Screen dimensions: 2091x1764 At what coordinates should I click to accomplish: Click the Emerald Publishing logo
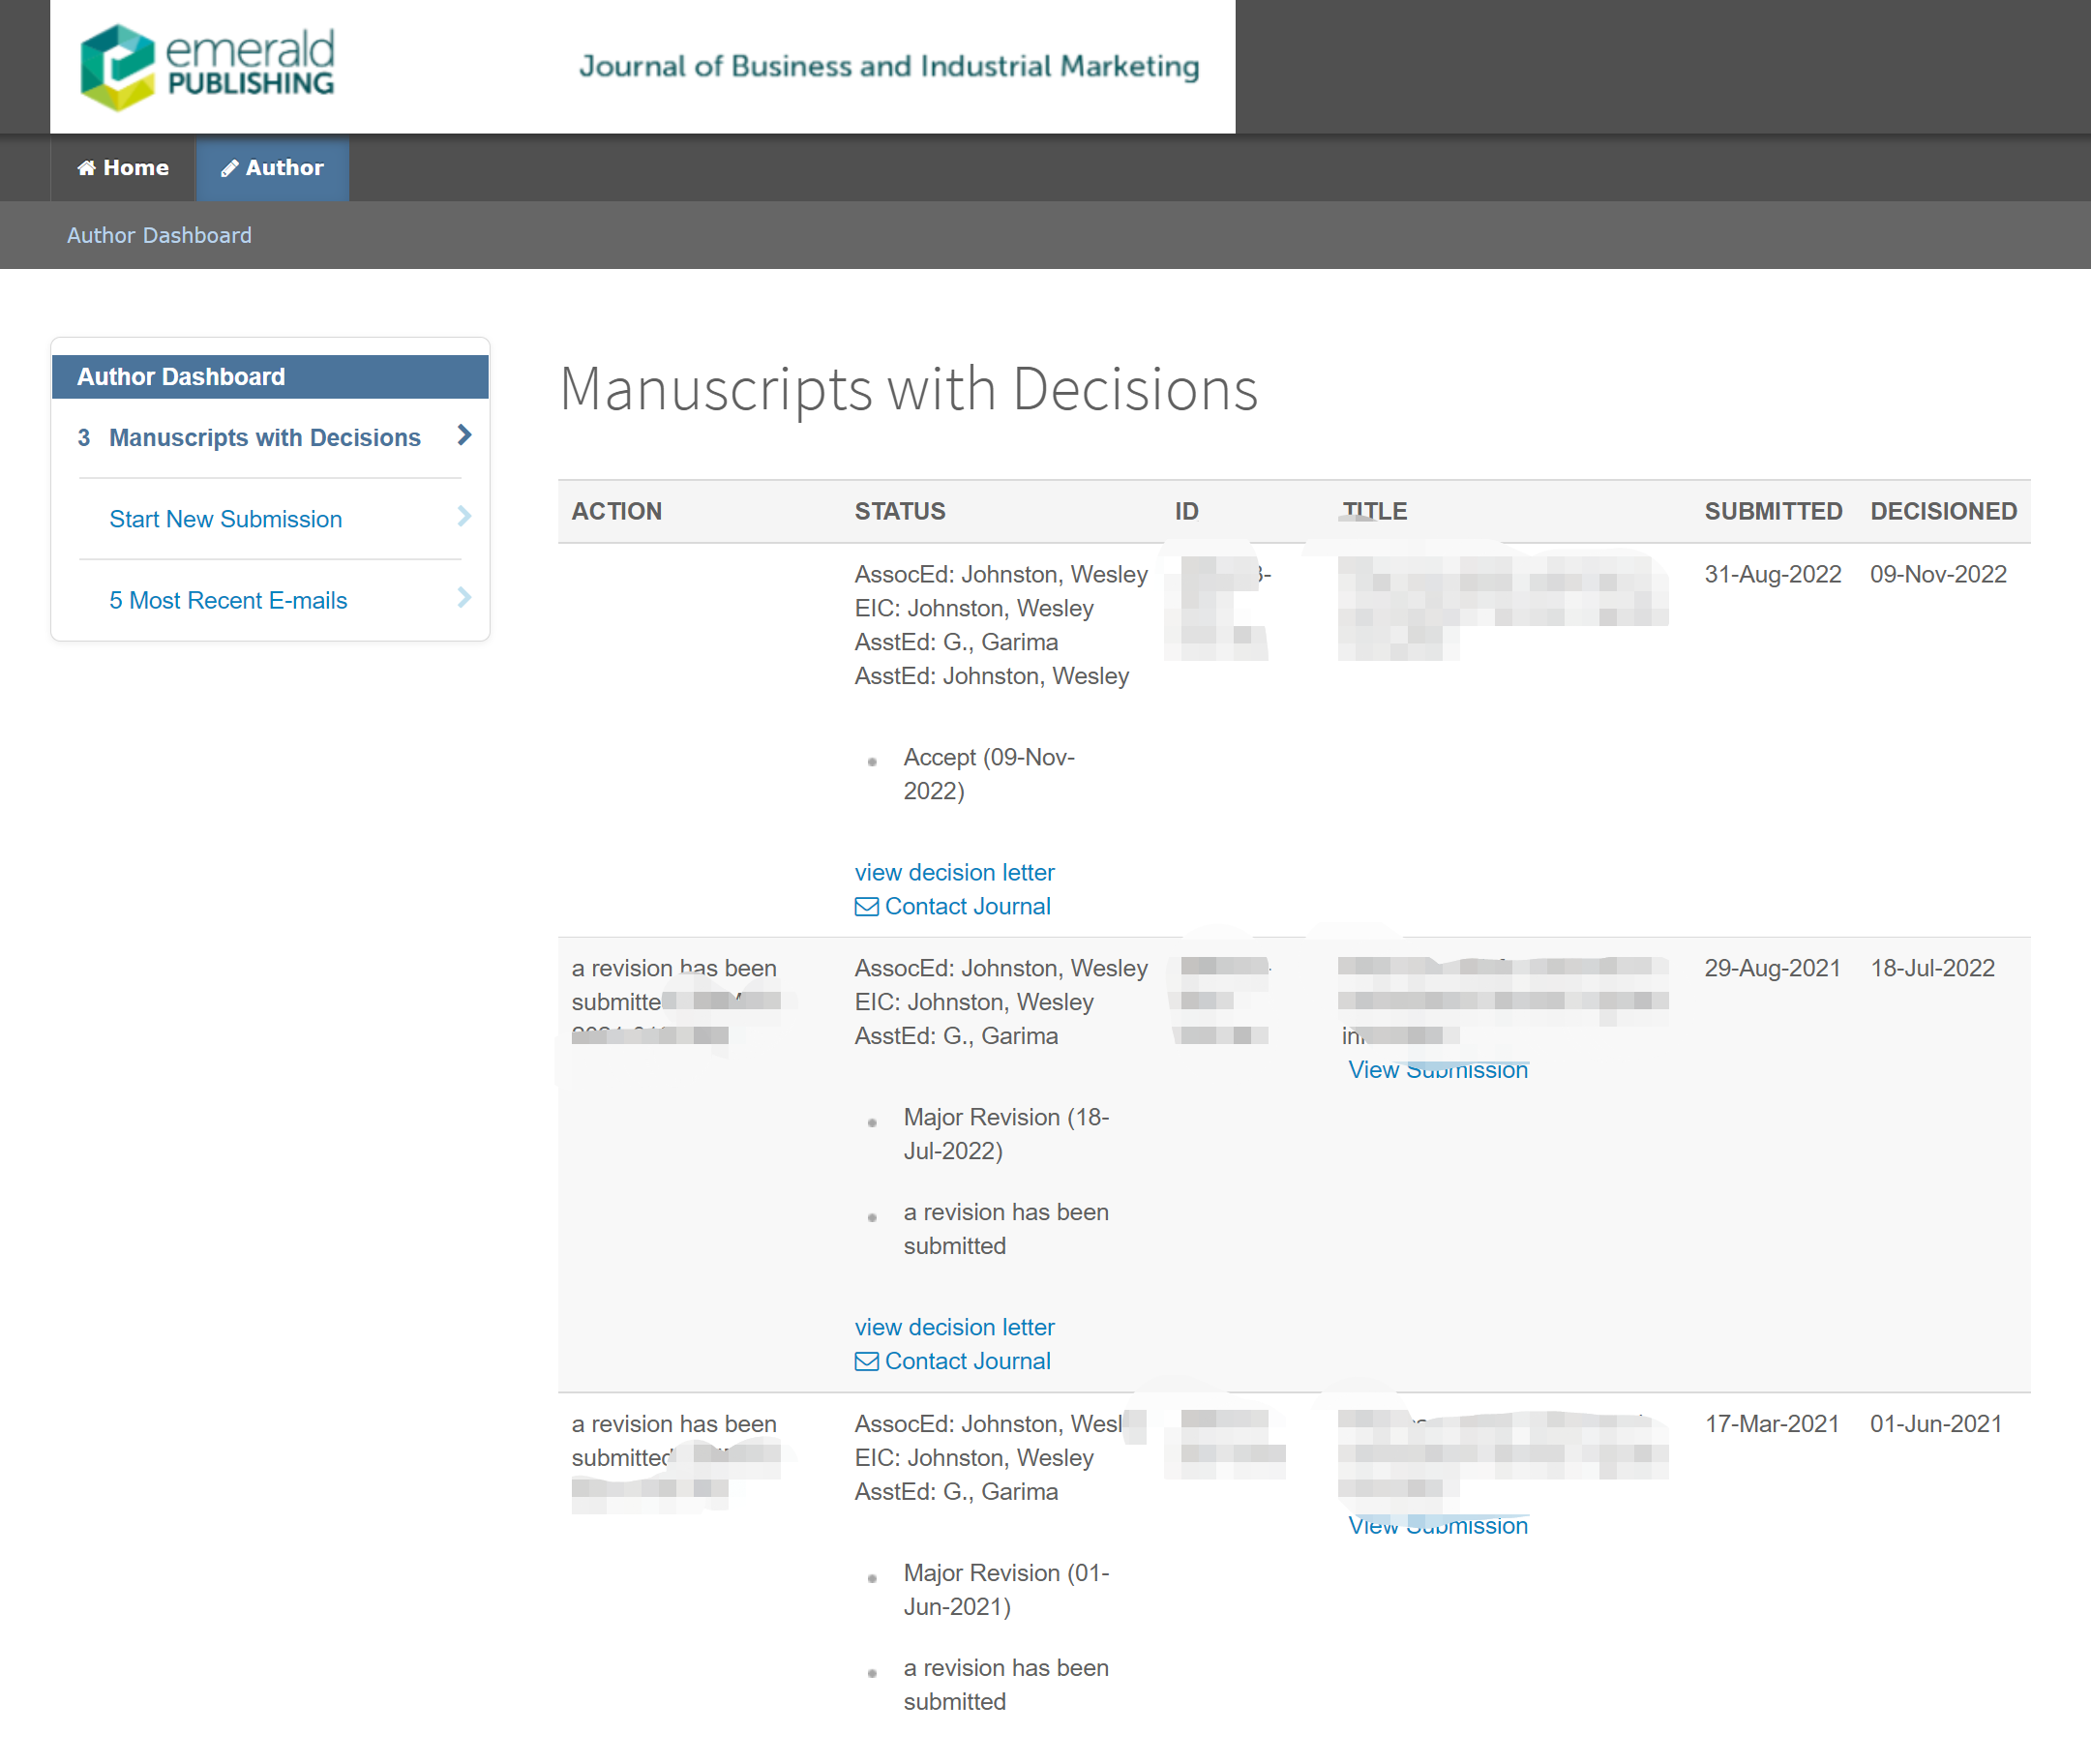pos(207,66)
